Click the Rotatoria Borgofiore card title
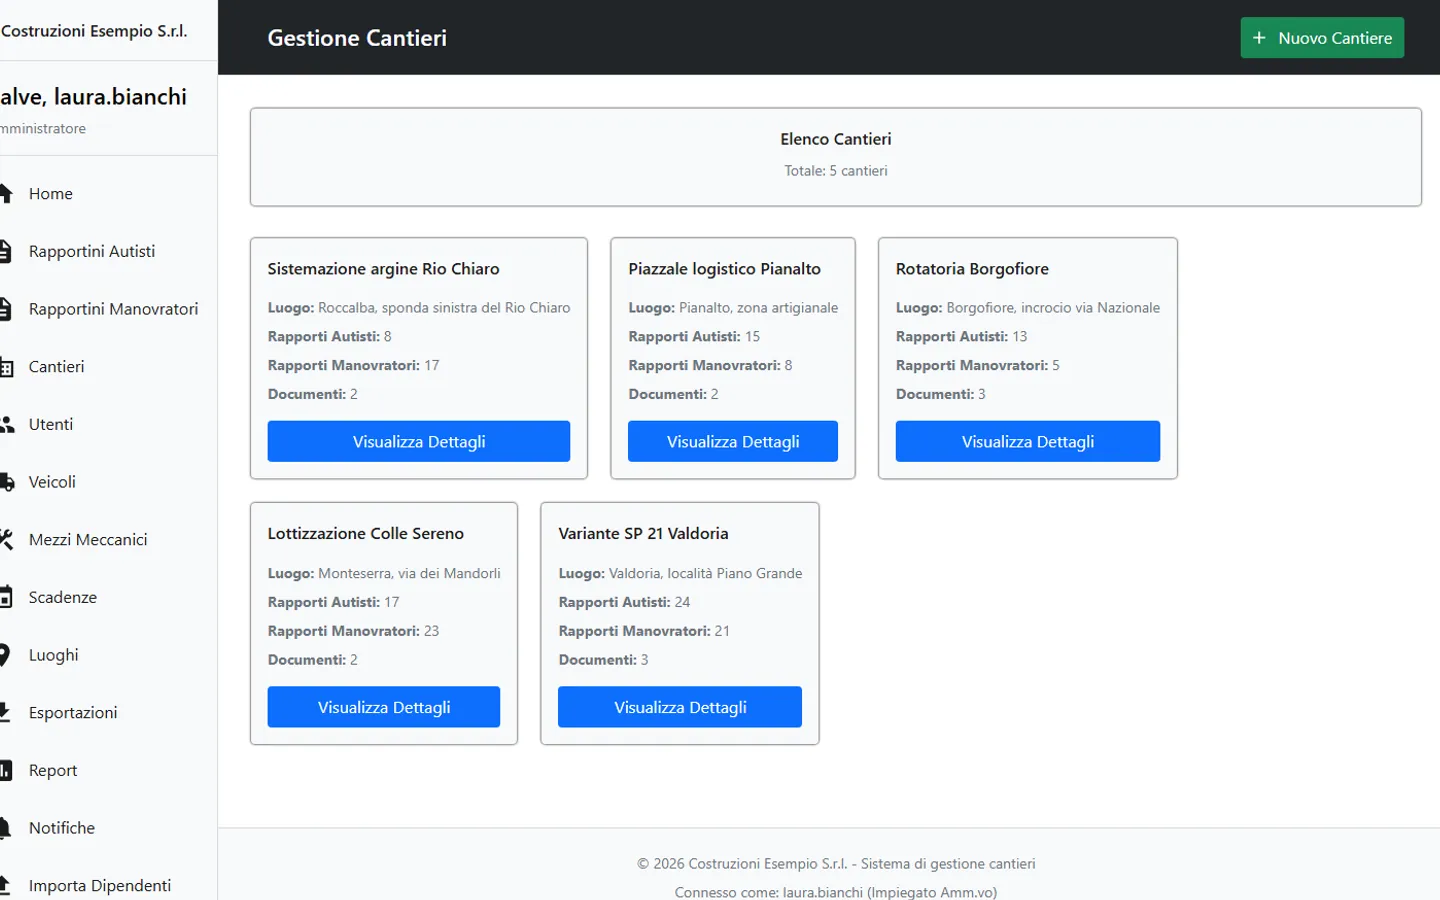Screen dimensions: 1440x900 tap(972, 269)
